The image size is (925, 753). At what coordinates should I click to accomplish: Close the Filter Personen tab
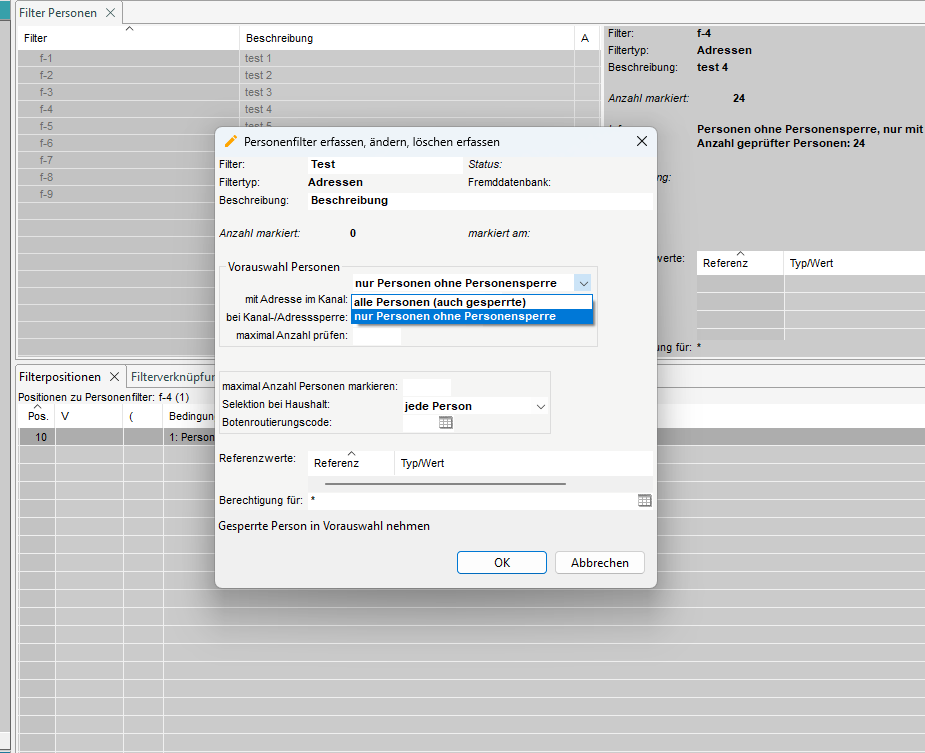[x=110, y=13]
